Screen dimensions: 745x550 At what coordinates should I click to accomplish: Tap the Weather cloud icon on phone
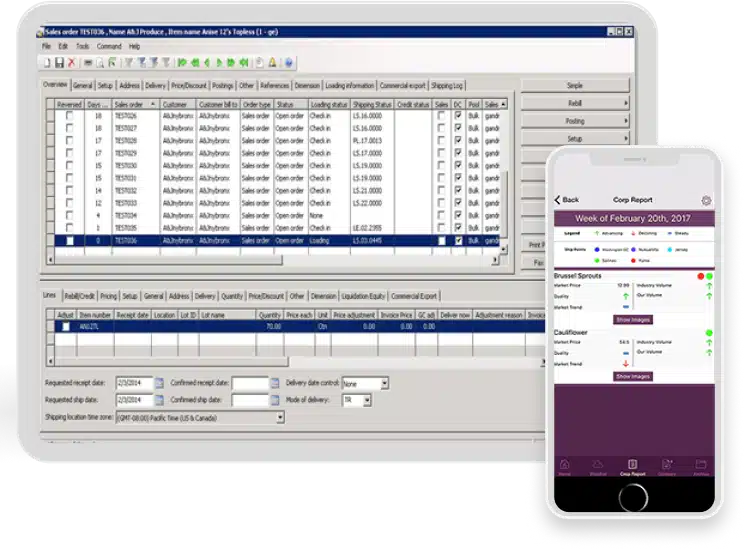click(598, 465)
